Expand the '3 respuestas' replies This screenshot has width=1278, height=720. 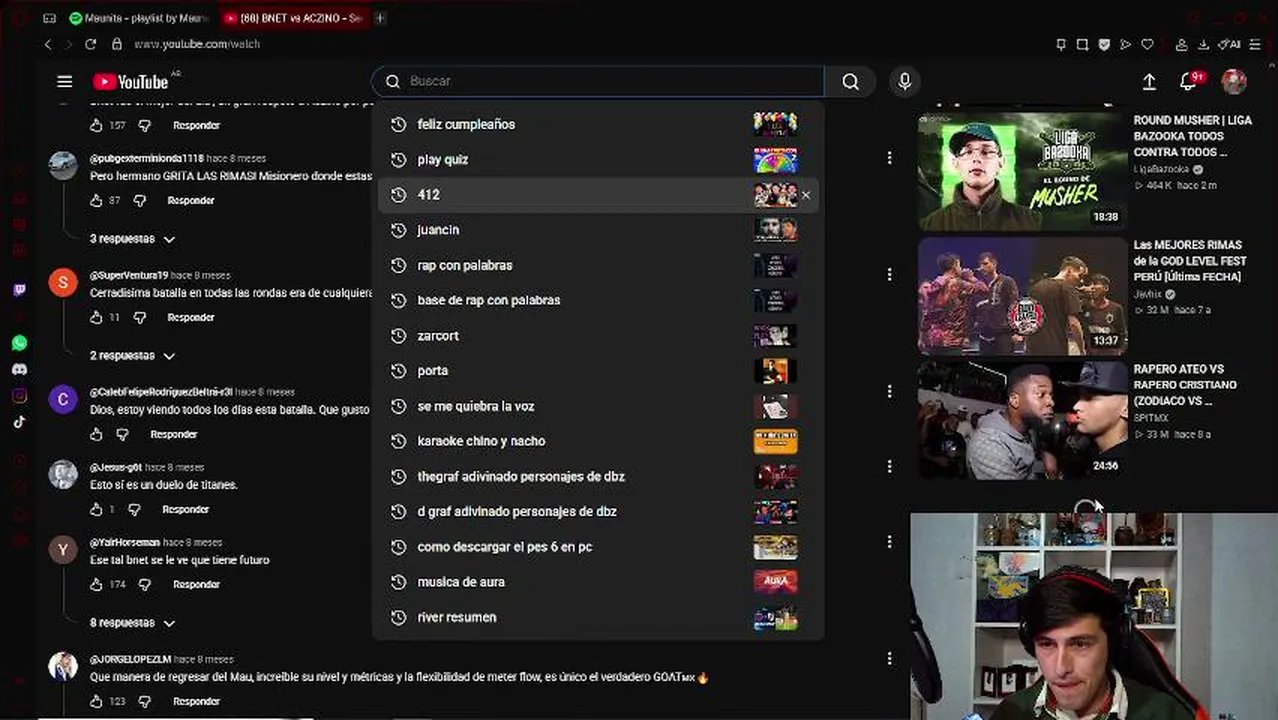[132, 239]
